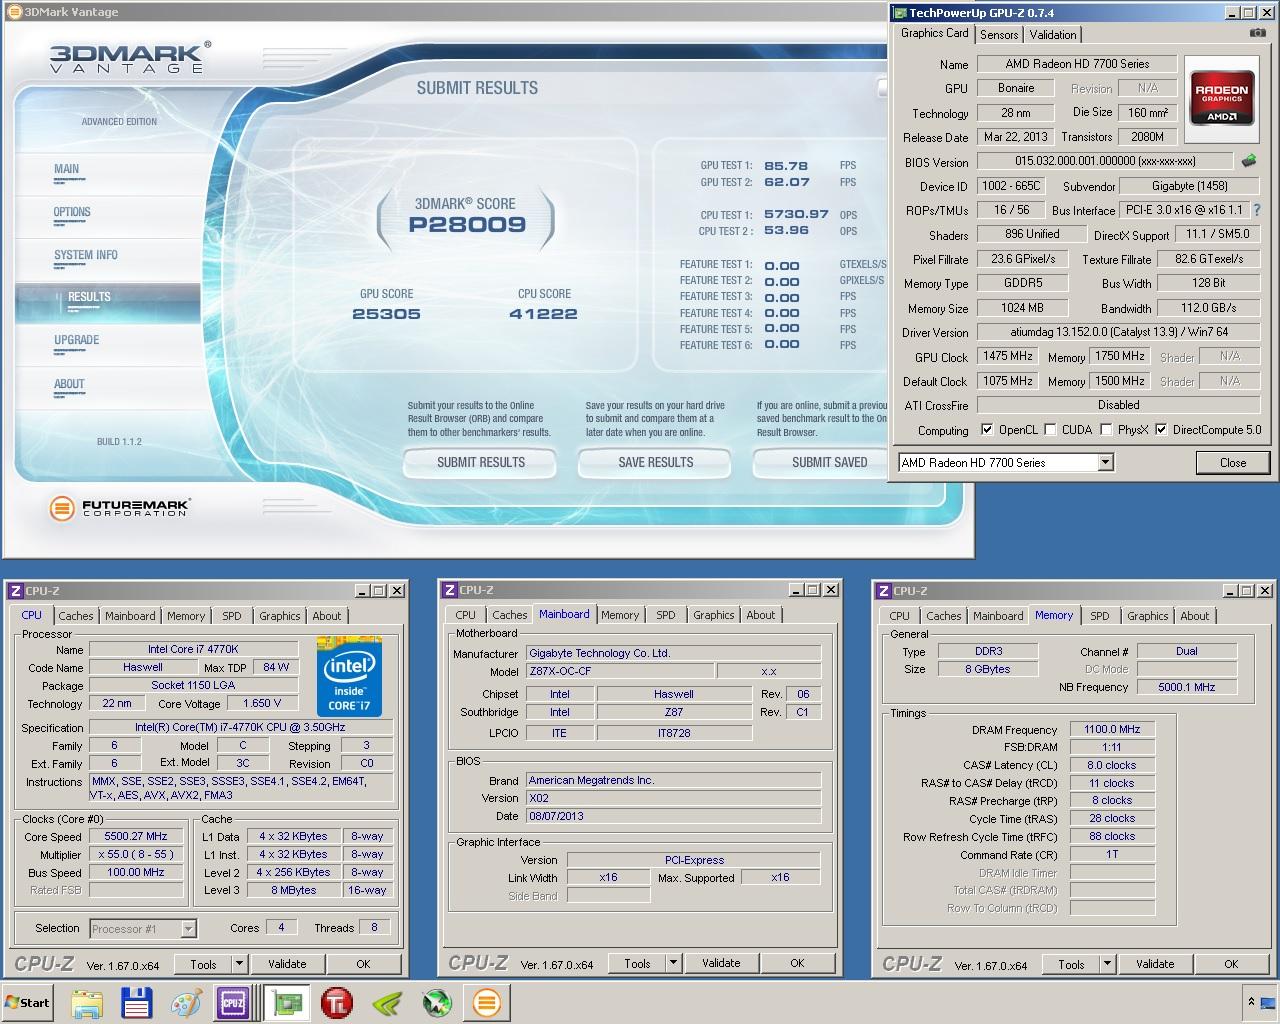The width and height of the screenshot is (1280, 1024).
Task: Click the DRAM Frequency 1100.0 MHz value
Action: [1112, 729]
